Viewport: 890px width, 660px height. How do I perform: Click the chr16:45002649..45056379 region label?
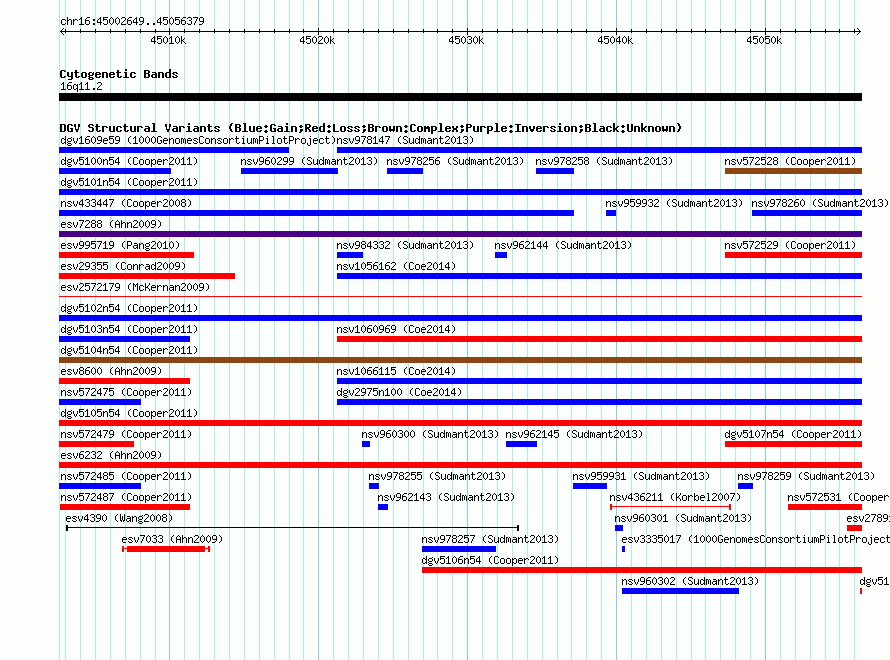point(132,21)
